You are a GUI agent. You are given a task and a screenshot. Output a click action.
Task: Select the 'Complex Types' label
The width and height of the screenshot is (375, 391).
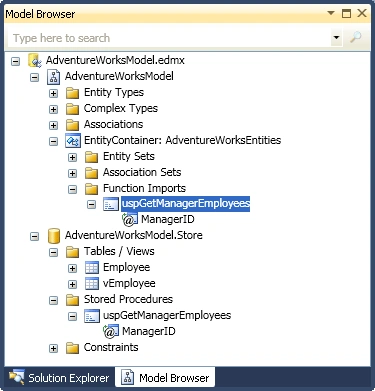(x=121, y=108)
